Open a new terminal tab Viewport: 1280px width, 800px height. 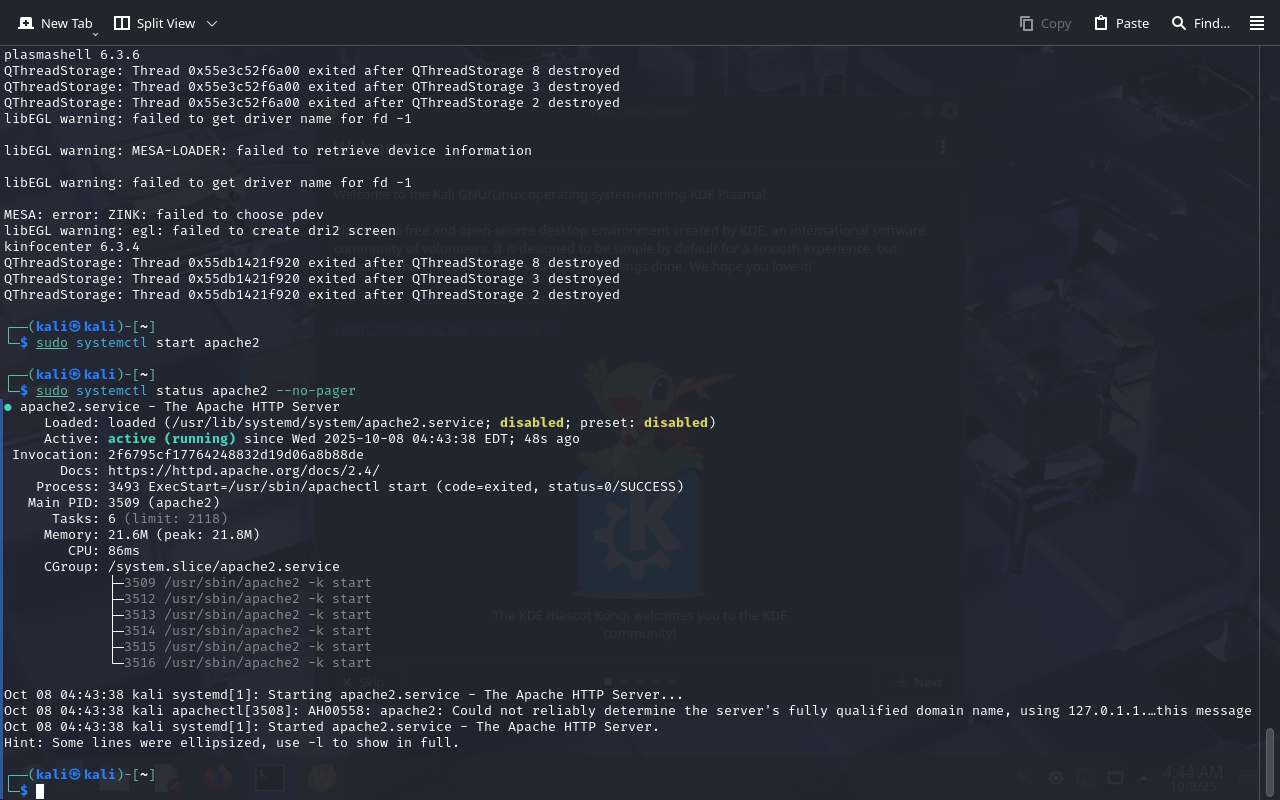pyautogui.click(x=55, y=23)
